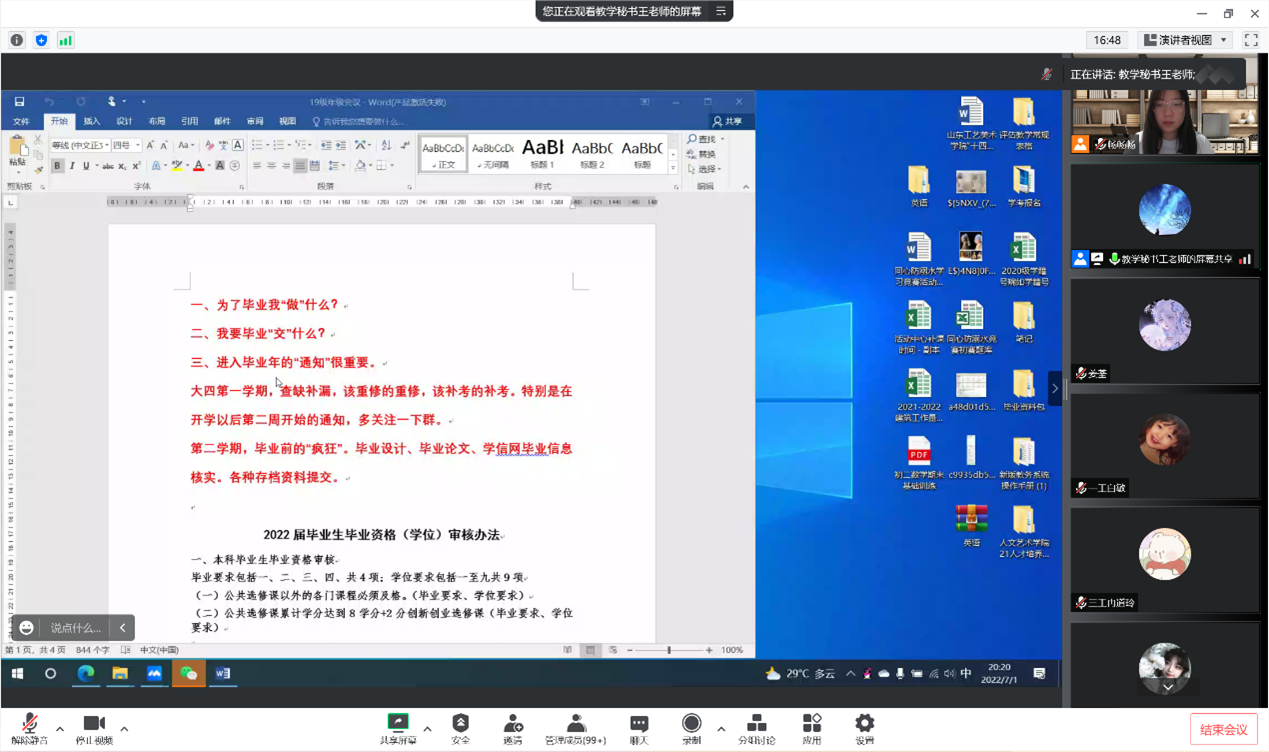Open the Manage Members (管理成员) panel
The width and height of the screenshot is (1269, 752).
point(575,727)
